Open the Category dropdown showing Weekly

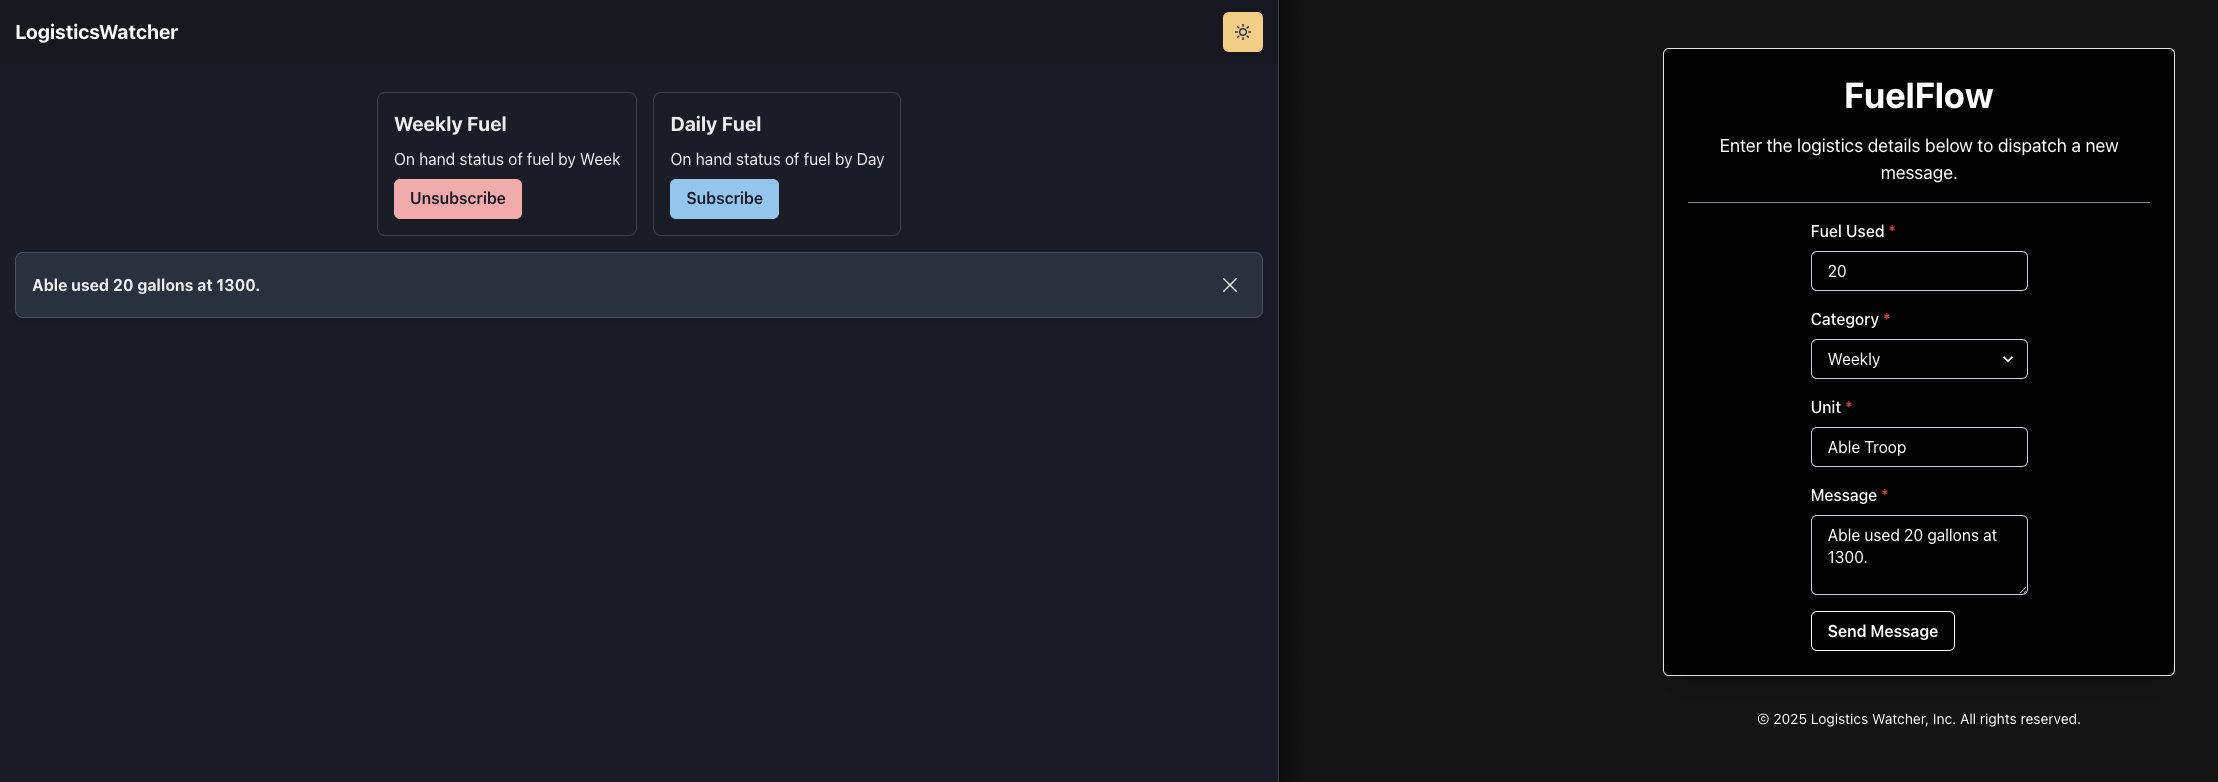click(x=1918, y=359)
